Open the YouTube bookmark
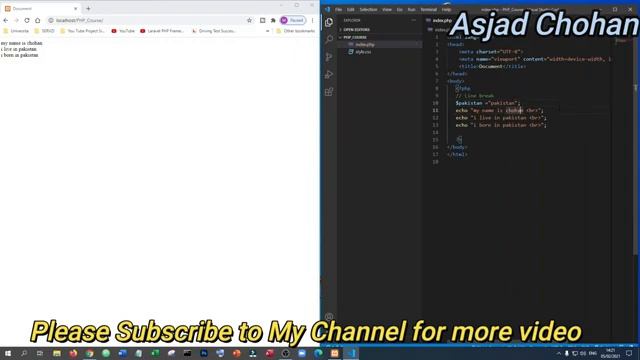This screenshot has width=640, height=360. point(123,31)
